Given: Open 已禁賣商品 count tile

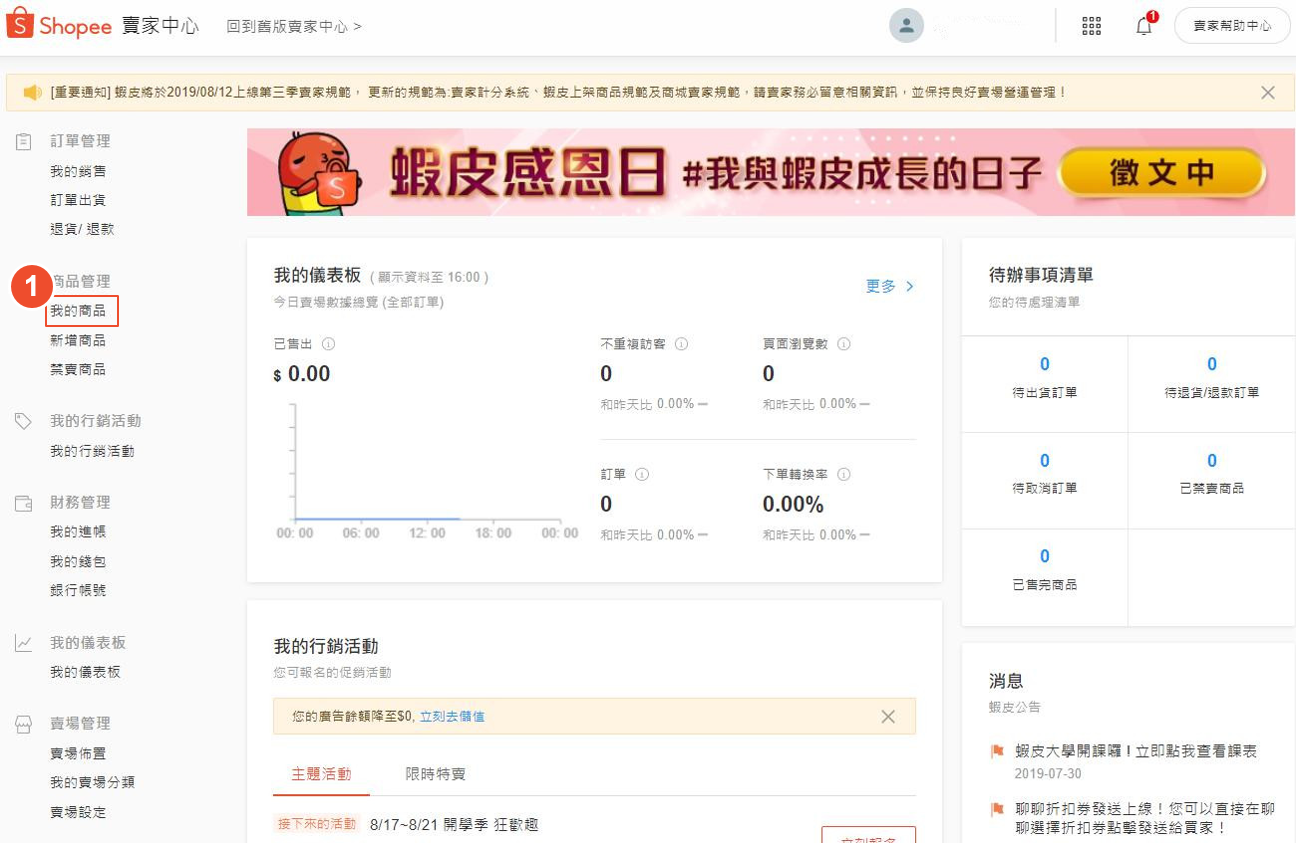Looking at the screenshot, I should [x=1212, y=480].
